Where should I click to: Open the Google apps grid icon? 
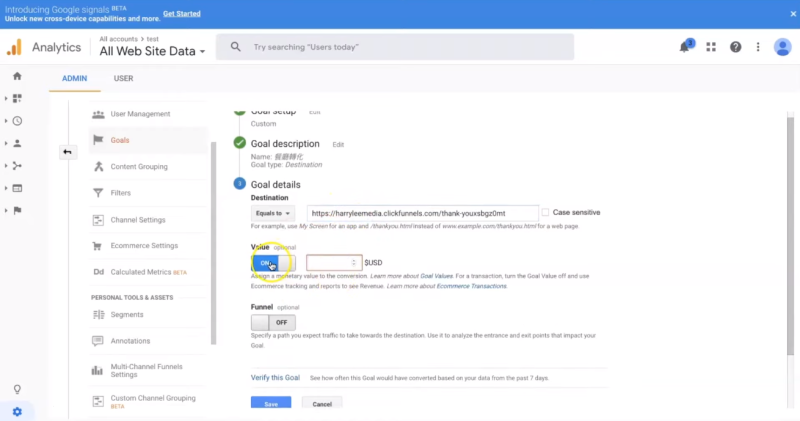pos(711,47)
